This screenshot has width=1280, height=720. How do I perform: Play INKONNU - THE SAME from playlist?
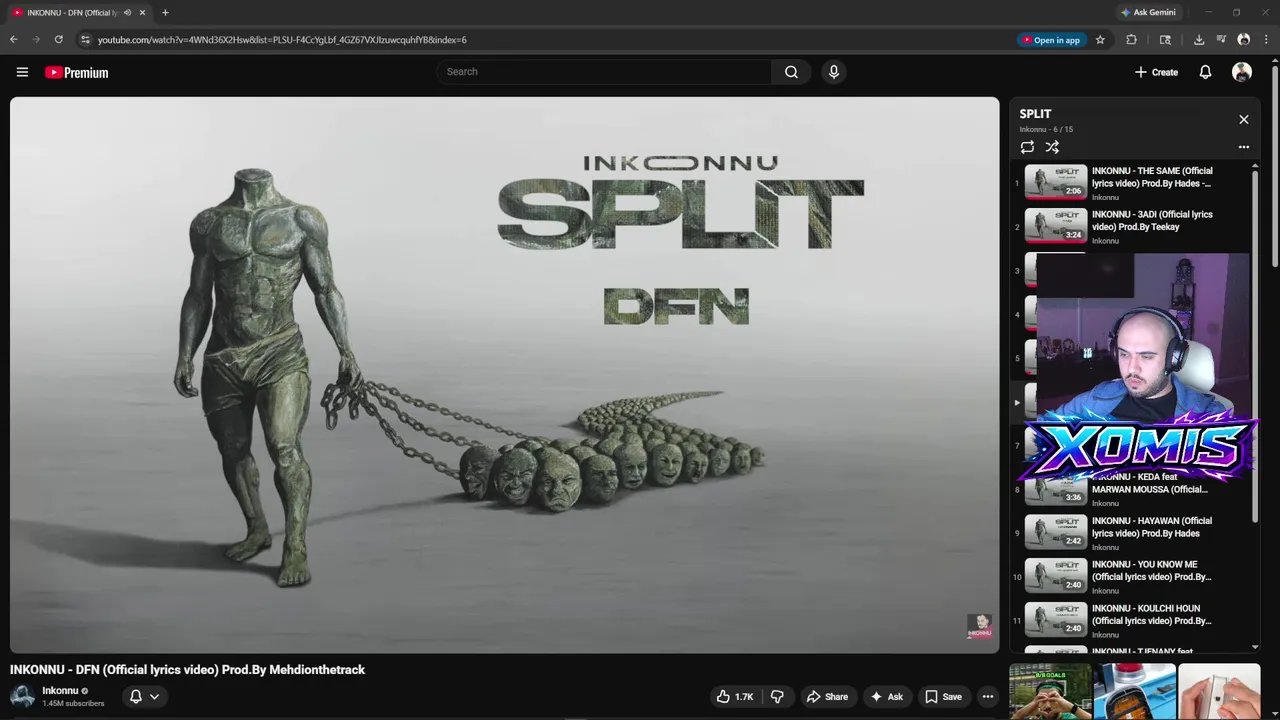click(x=1130, y=183)
